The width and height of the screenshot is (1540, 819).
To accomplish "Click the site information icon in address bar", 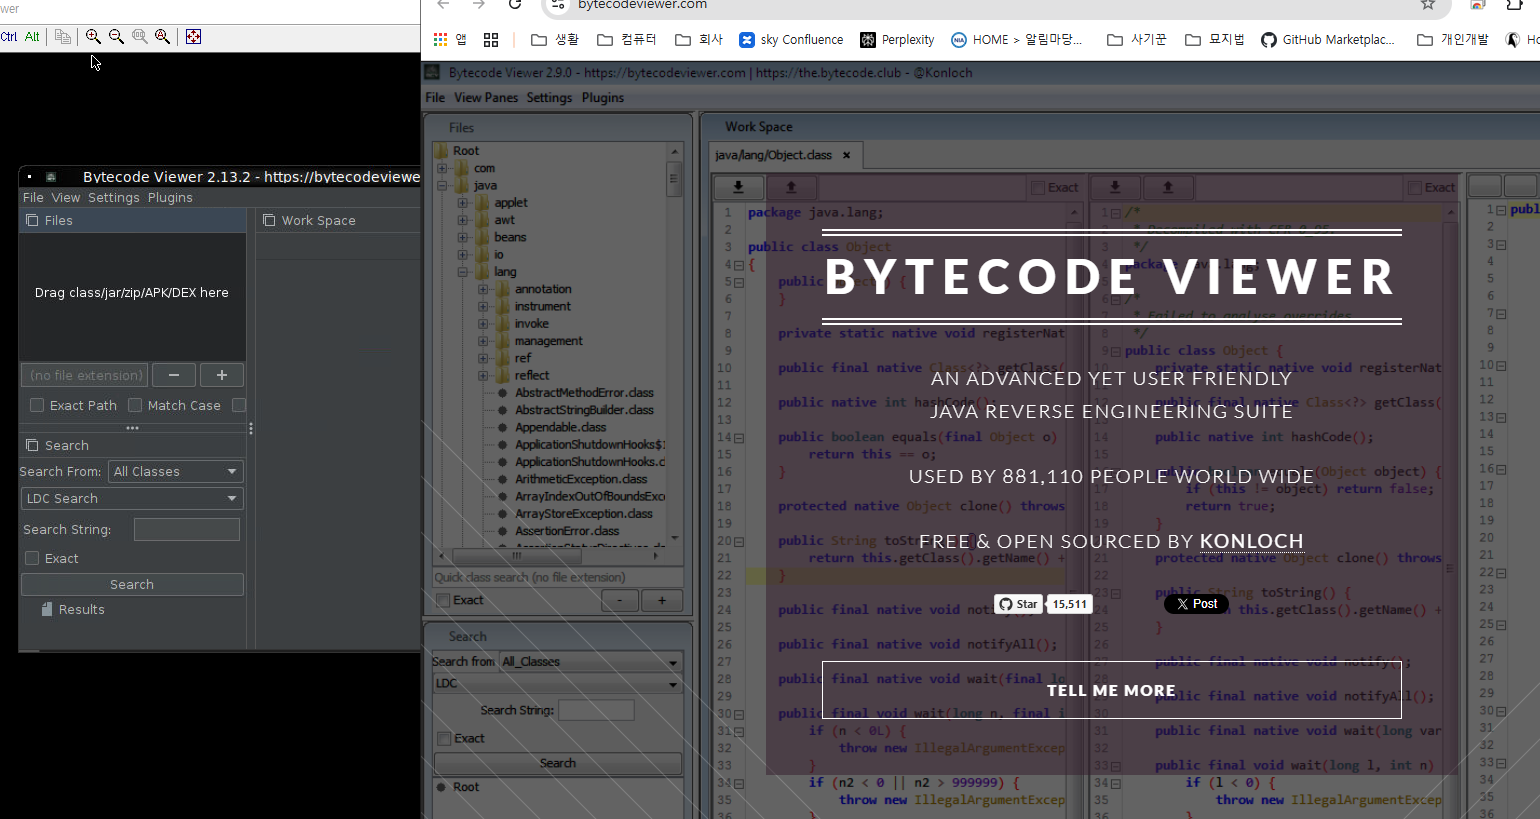I will [558, 4].
